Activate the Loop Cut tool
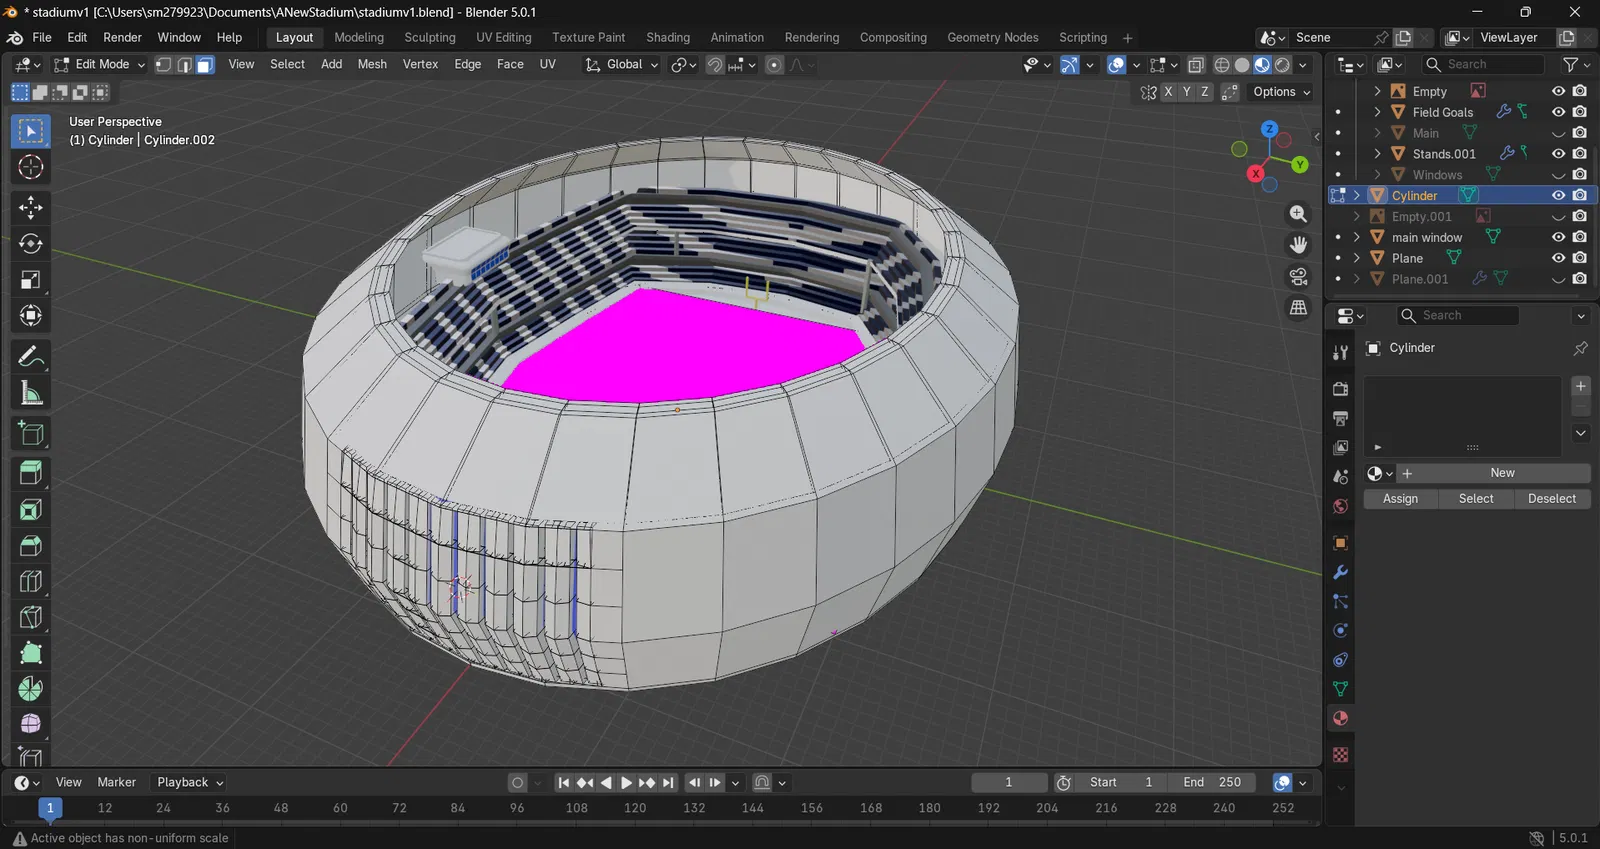This screenshot has width=1600, height=849. [31, 582]
